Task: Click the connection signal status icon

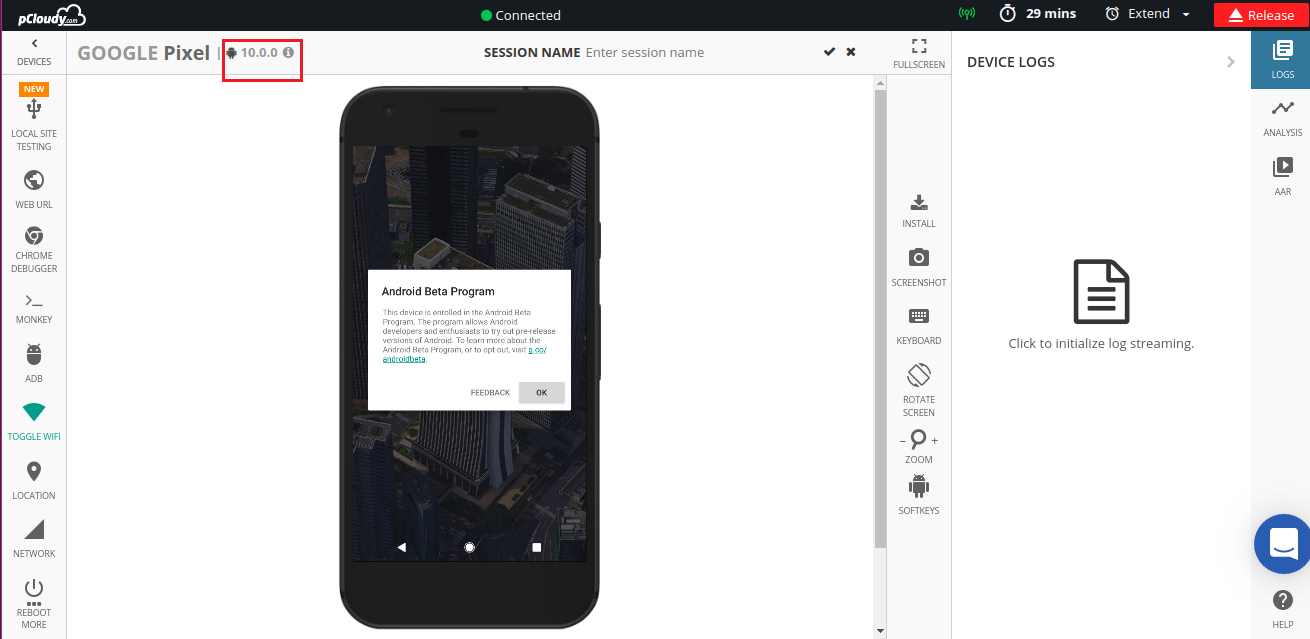Action: pos(967,14)
